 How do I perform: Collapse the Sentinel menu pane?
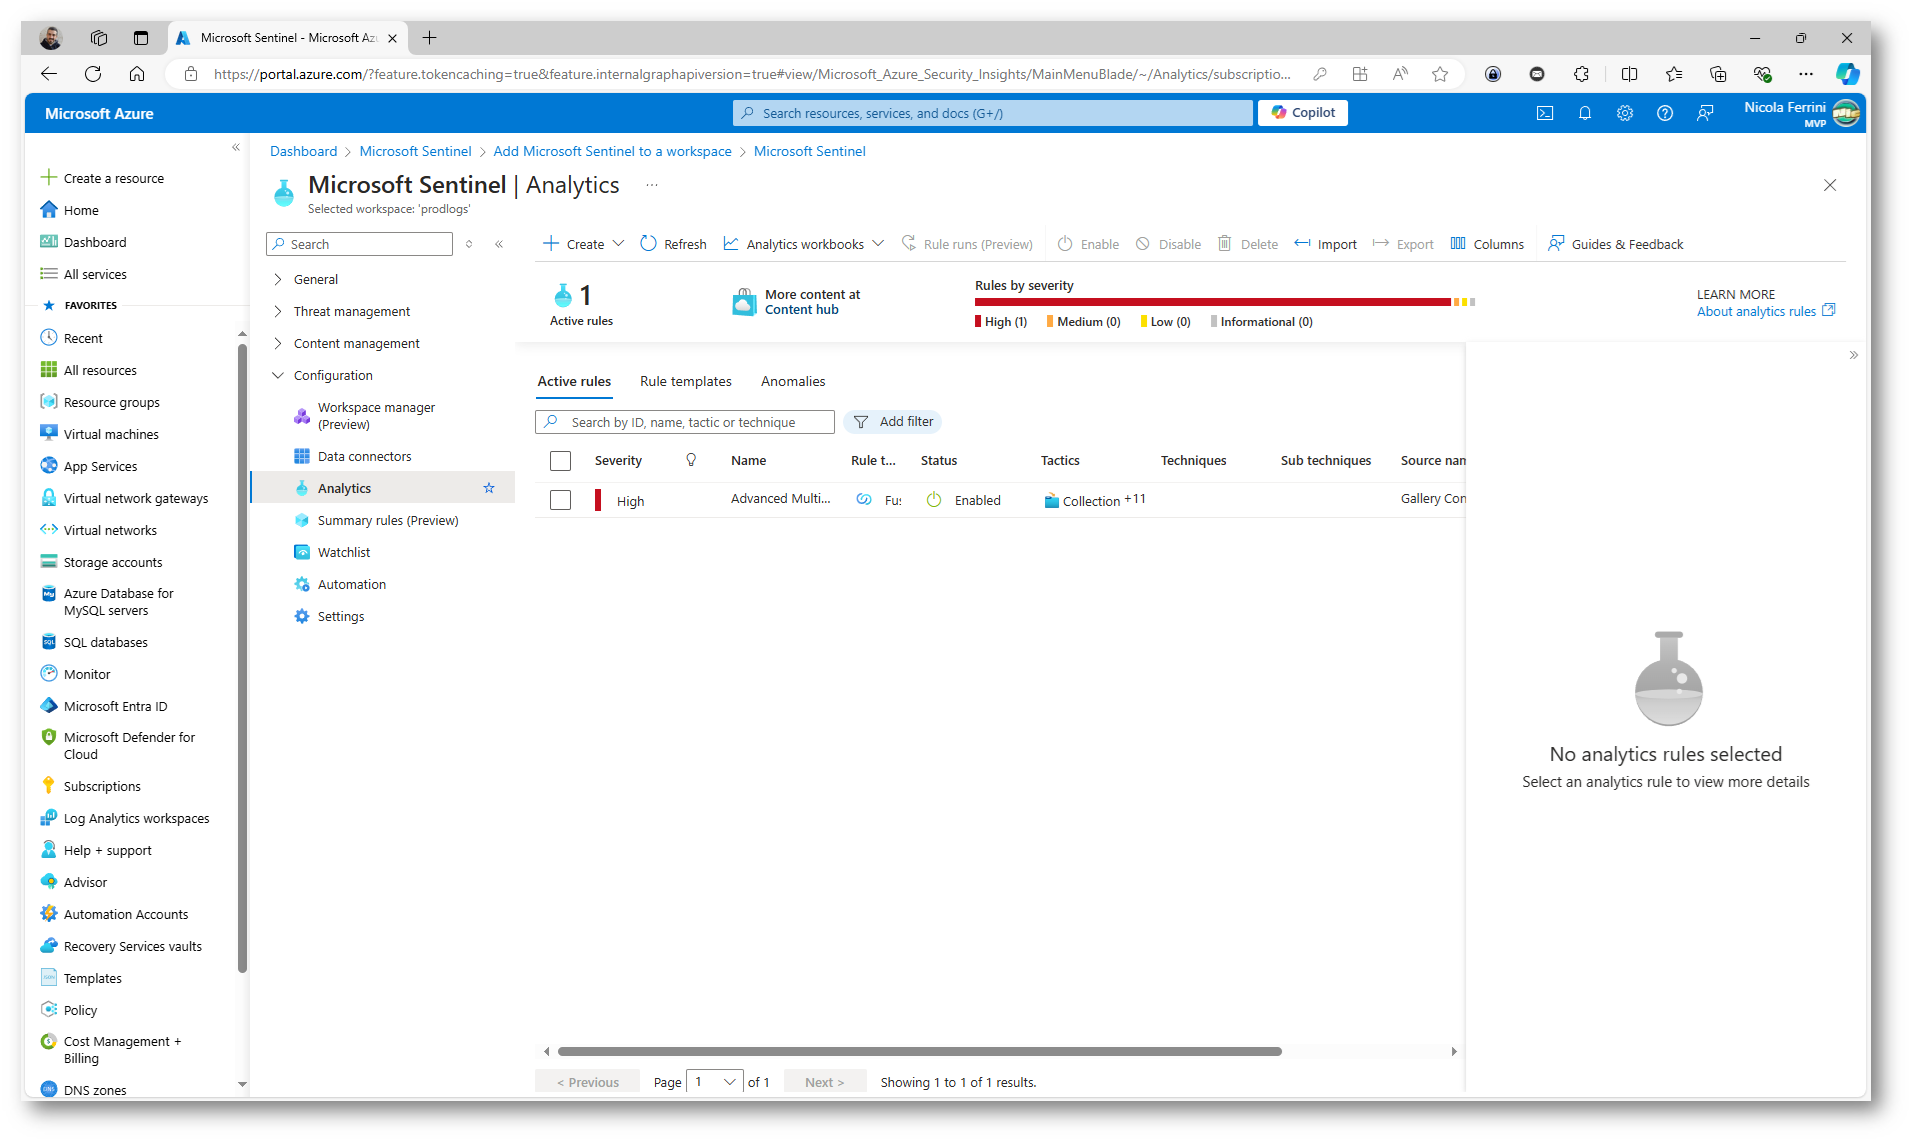coord(499,244)
